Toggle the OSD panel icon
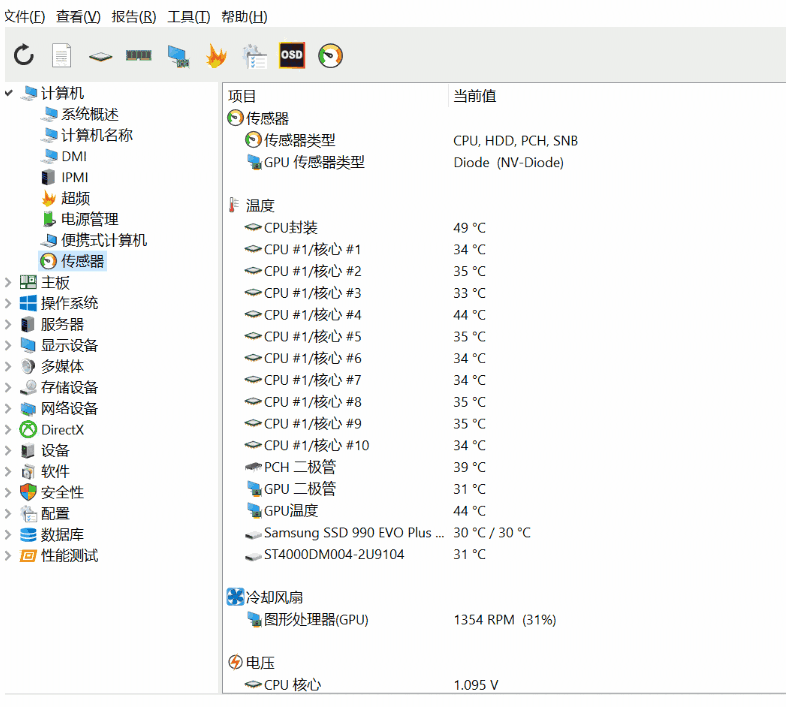Viewport: 786px width, 707px height. [292, 55]
